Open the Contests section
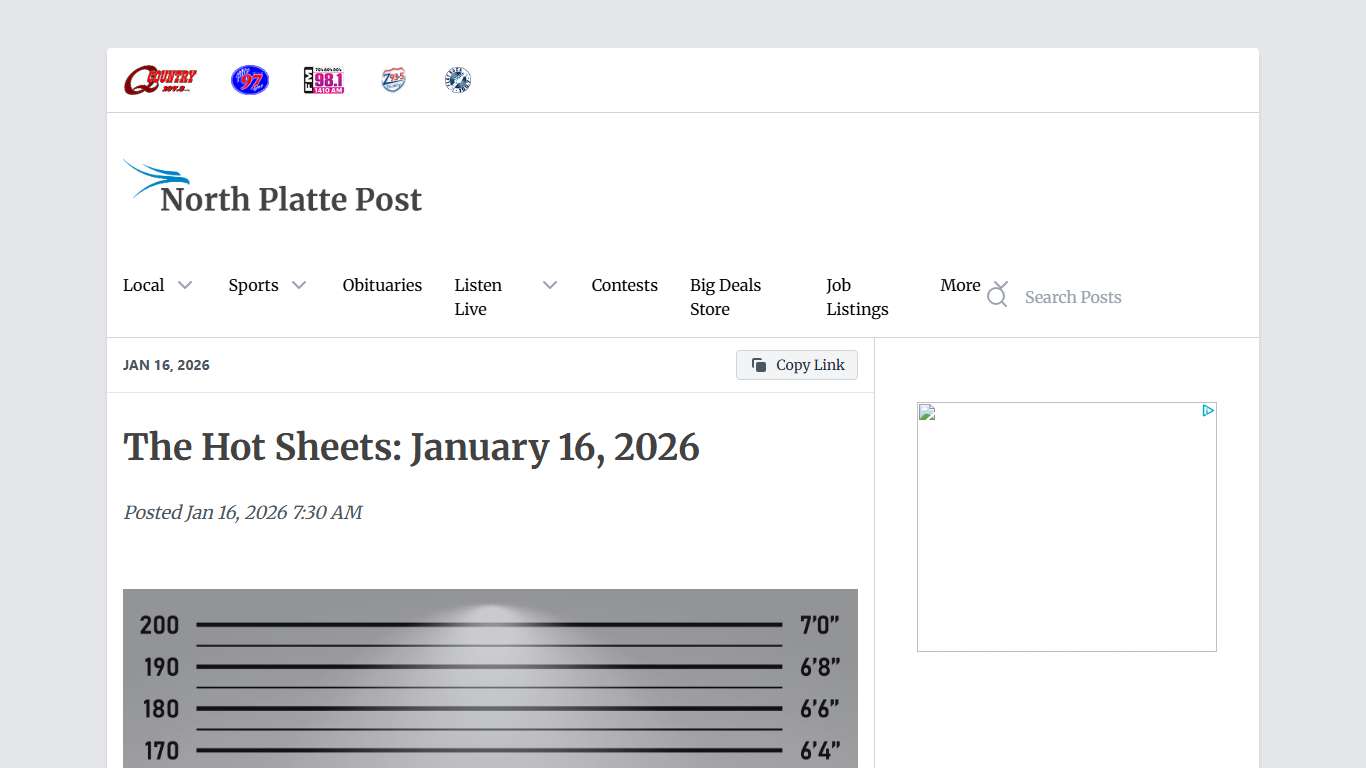The height and width of the screenshot is (768, 1366). click(624, 285)
